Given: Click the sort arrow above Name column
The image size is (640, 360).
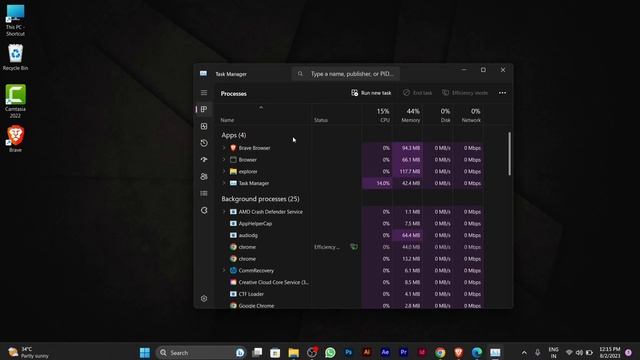Looking at the screenshot, I should (x=261, y=108).
